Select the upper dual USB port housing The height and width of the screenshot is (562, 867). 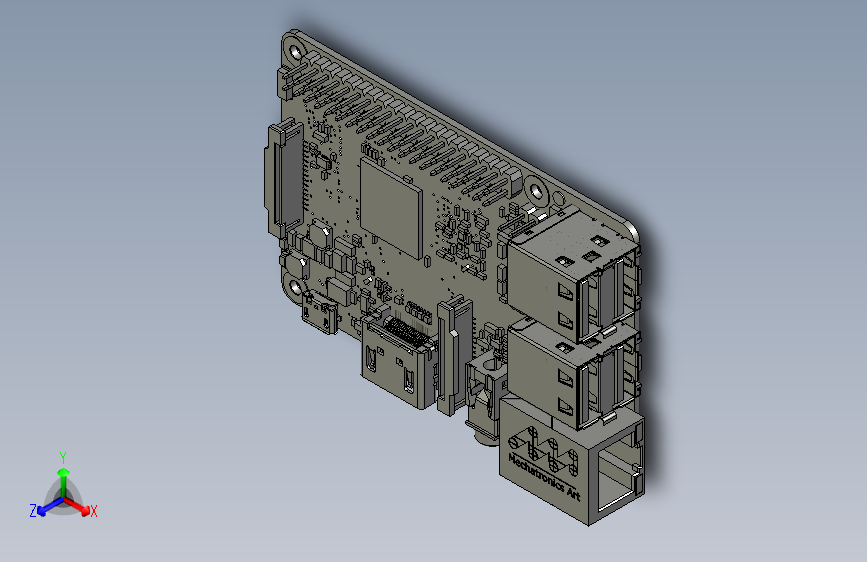pyautogui.click(x=573, y=275)
